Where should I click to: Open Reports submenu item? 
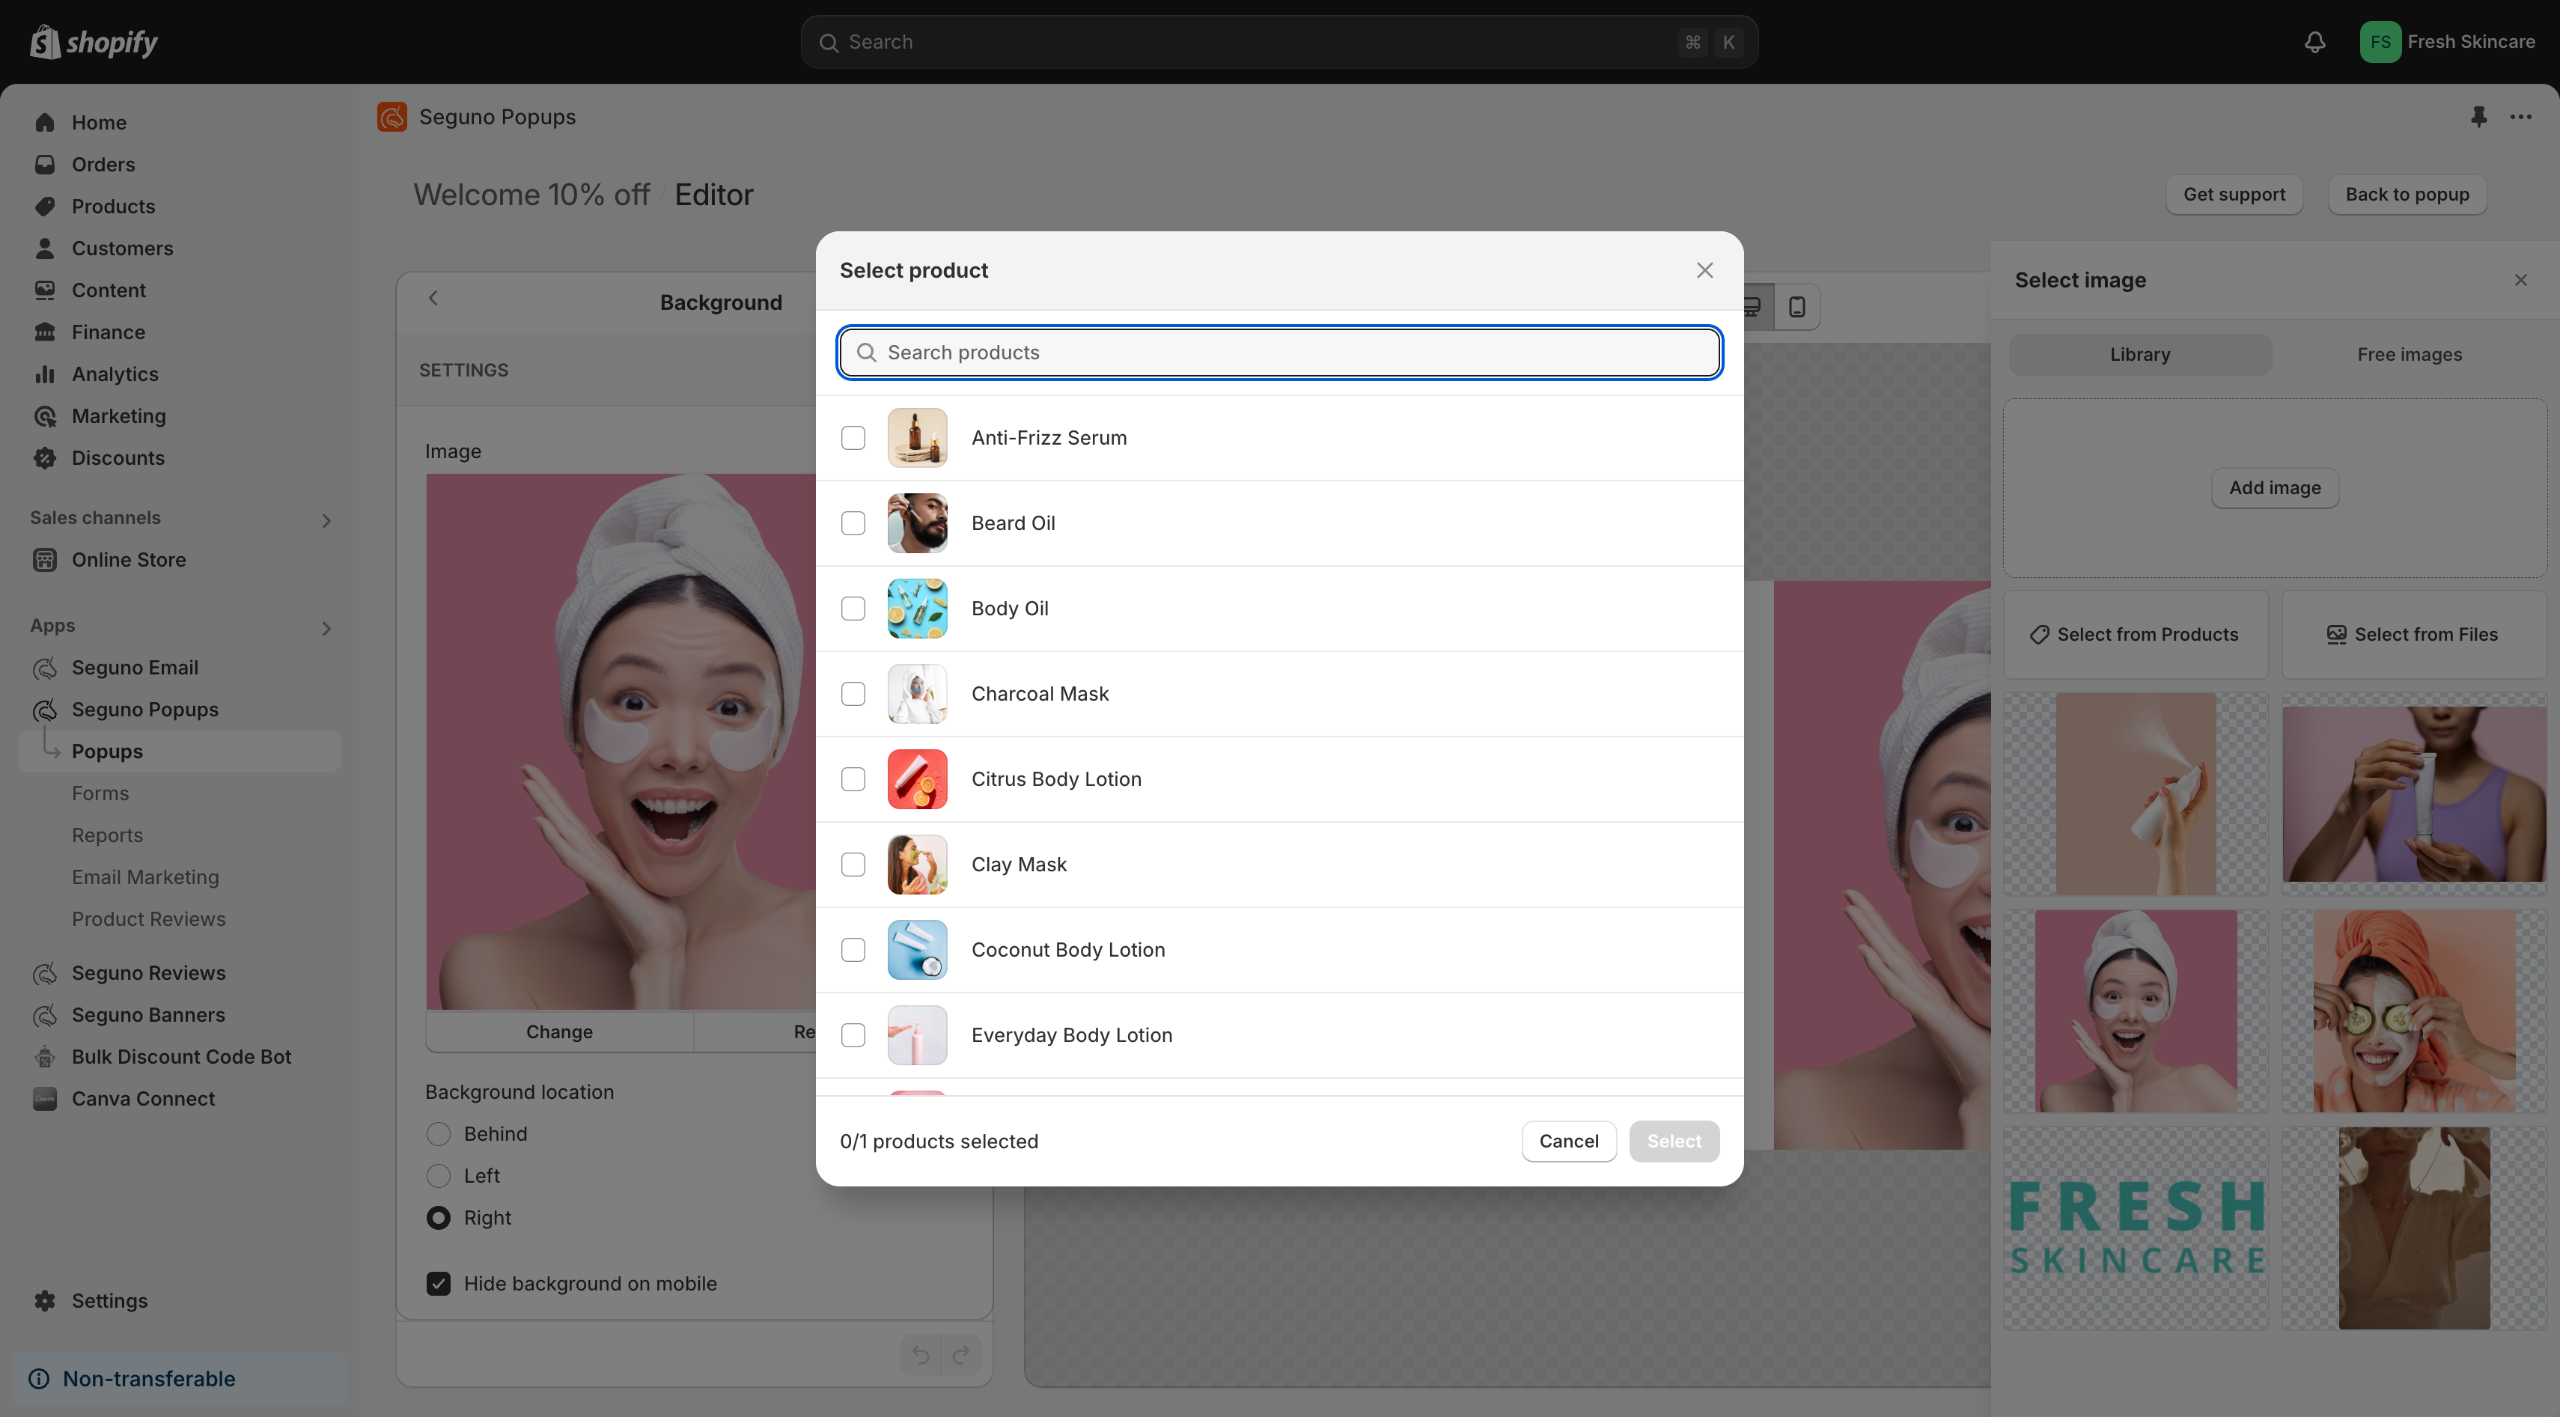pyautogui.click(x=107, y=835)
